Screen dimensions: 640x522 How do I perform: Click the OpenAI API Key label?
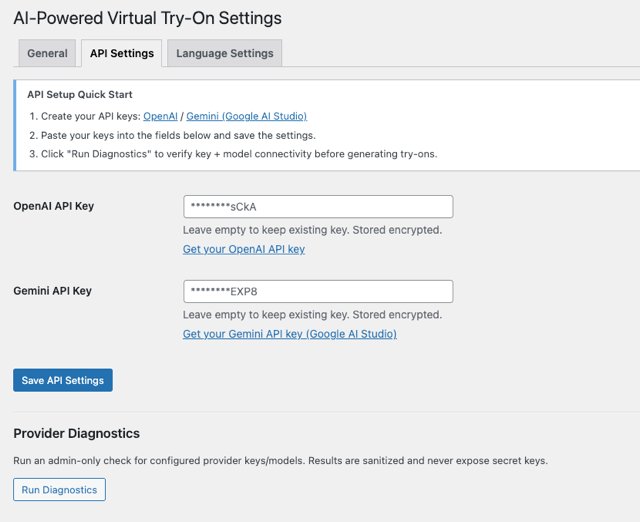53,206
